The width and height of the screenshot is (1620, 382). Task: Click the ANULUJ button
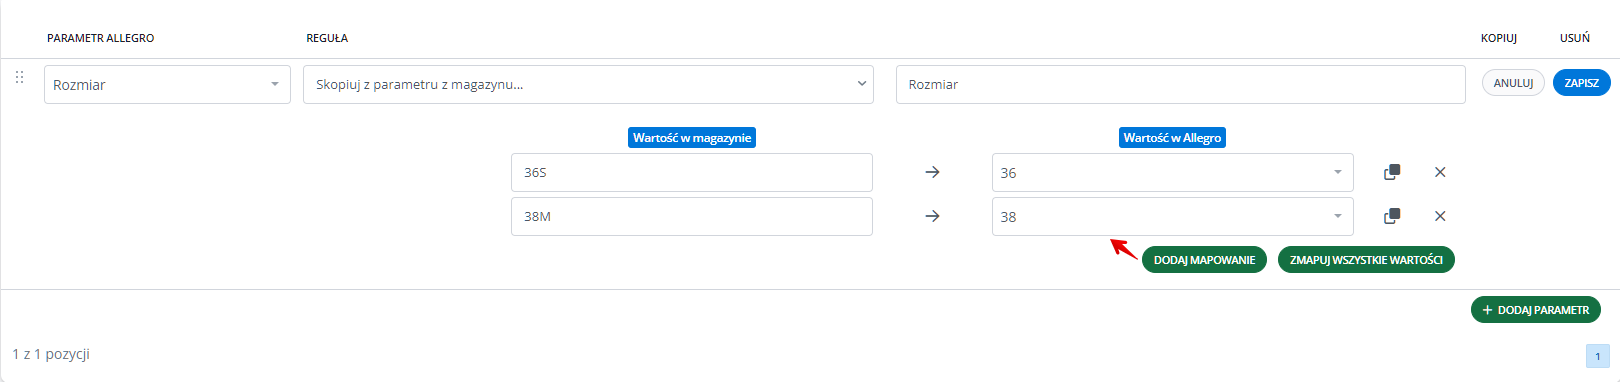pyautogui.click(x=1513, y=83)
